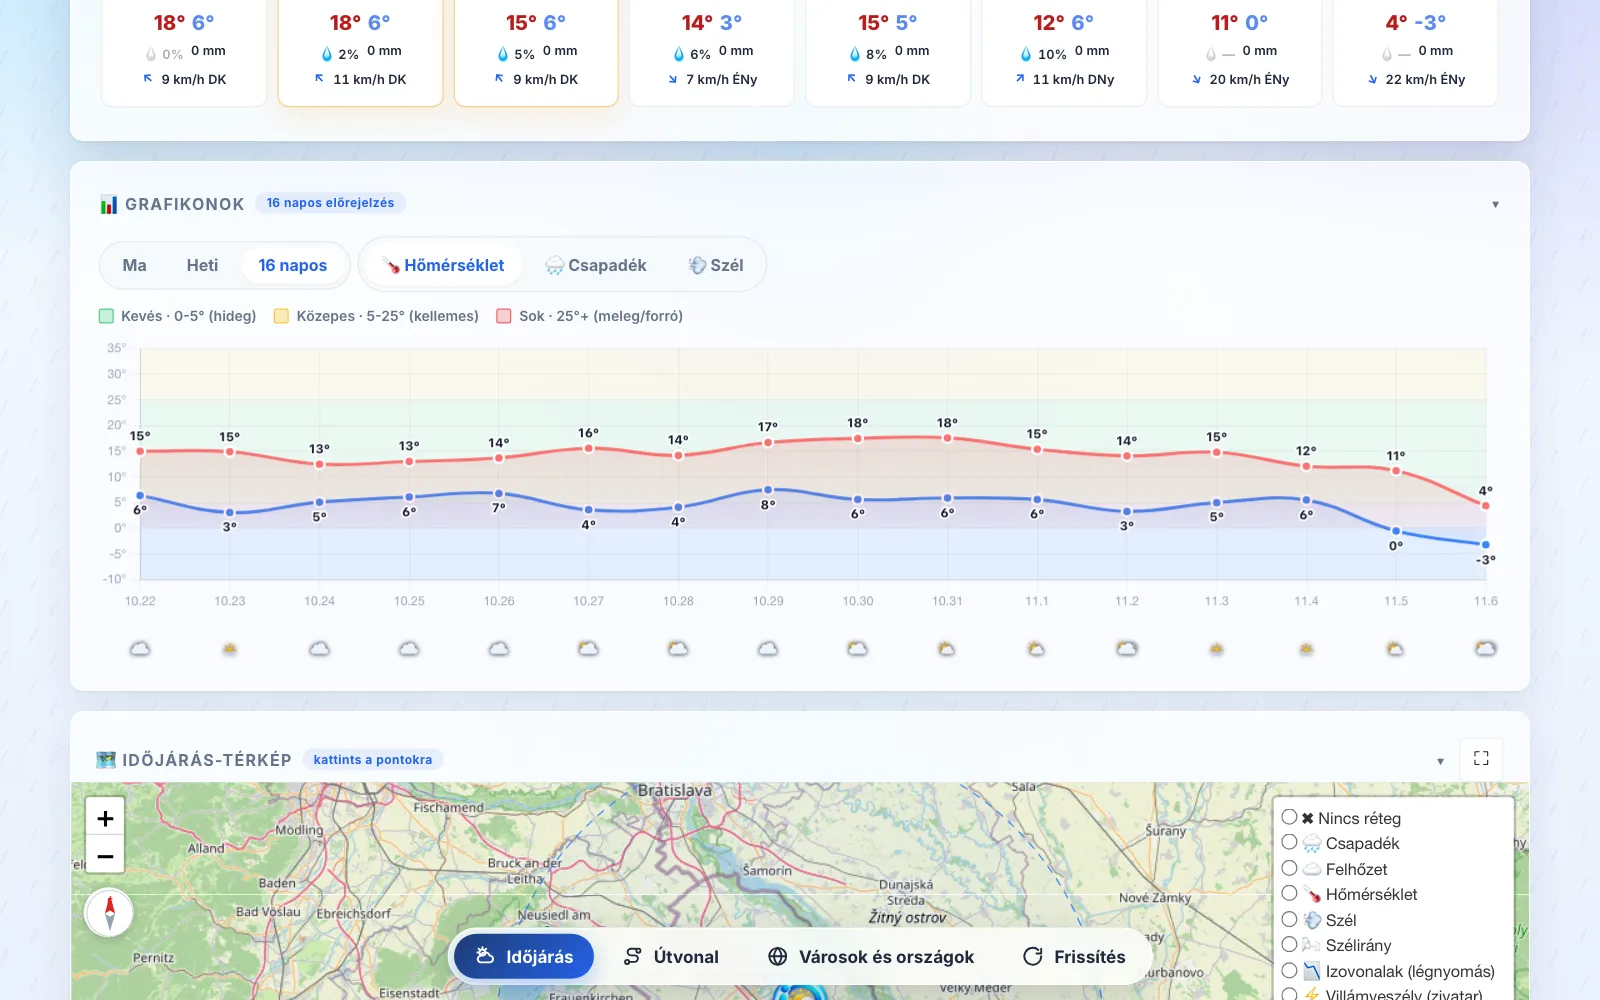Click the bar chart icon beside GRAFIKONOK

click(109, 204)
